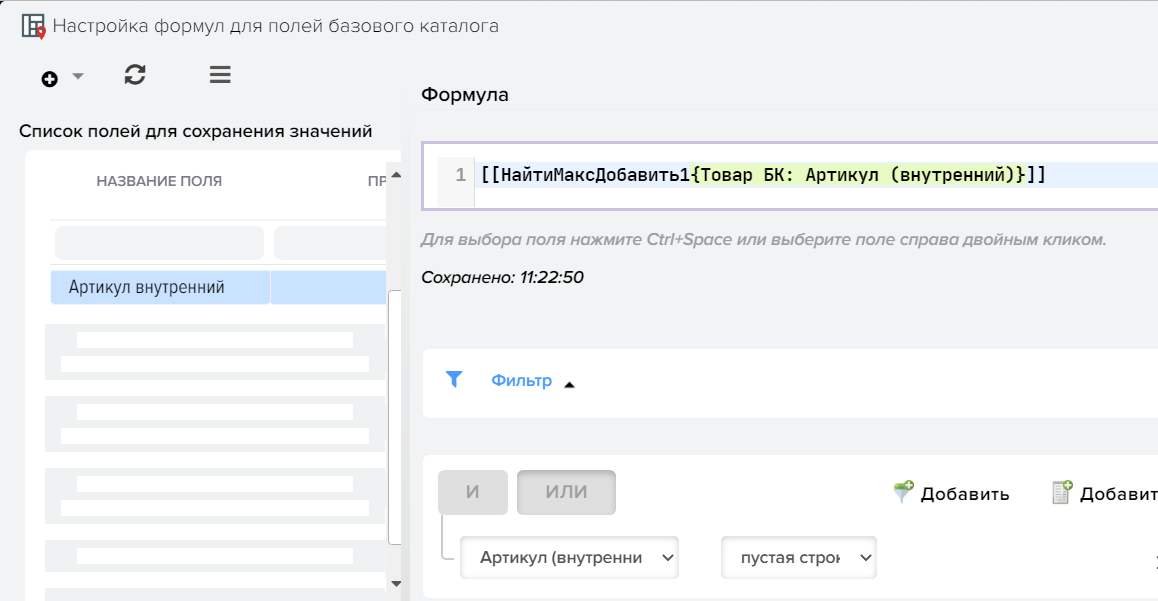Click the plus icon to add a field

pos(49,79)
